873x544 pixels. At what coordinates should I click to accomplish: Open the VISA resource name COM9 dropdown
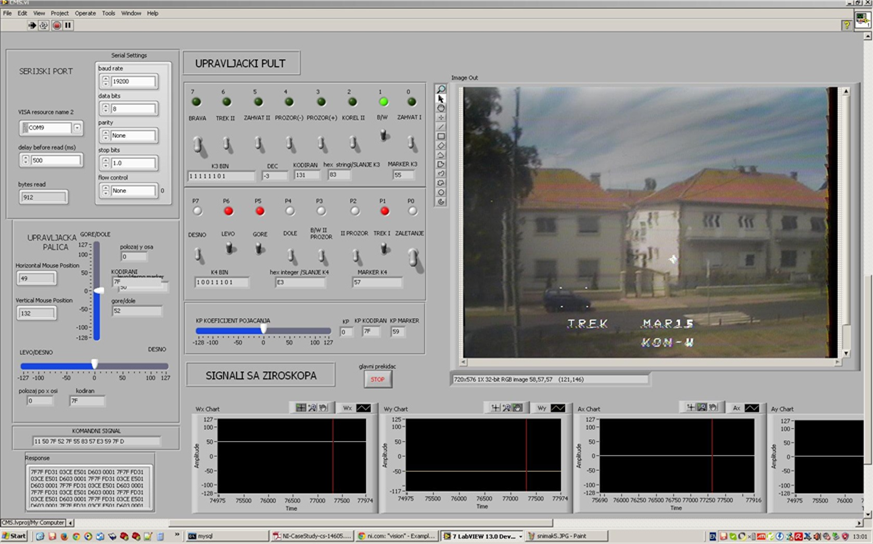pos(77,128)
